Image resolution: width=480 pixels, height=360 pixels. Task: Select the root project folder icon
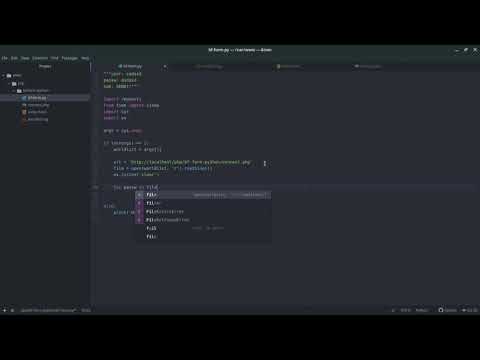pyautogui.click(x=9, y=76)
